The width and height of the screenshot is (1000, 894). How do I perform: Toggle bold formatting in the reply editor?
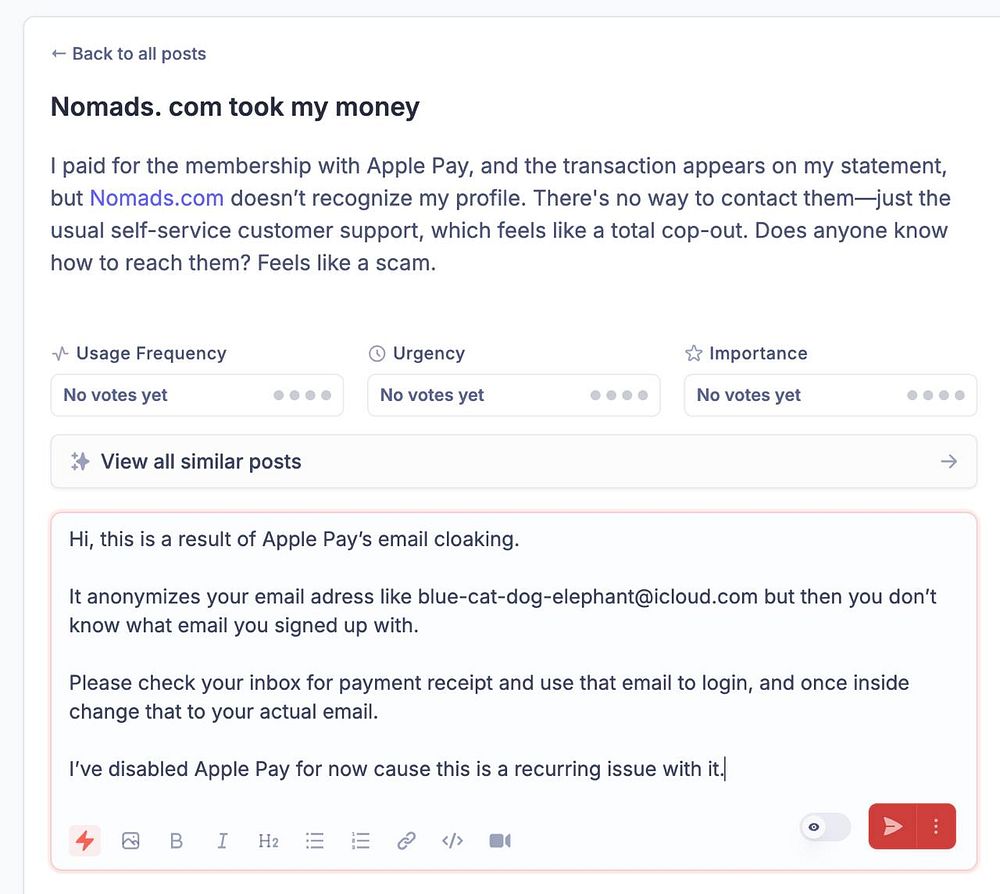pos(176,841)
